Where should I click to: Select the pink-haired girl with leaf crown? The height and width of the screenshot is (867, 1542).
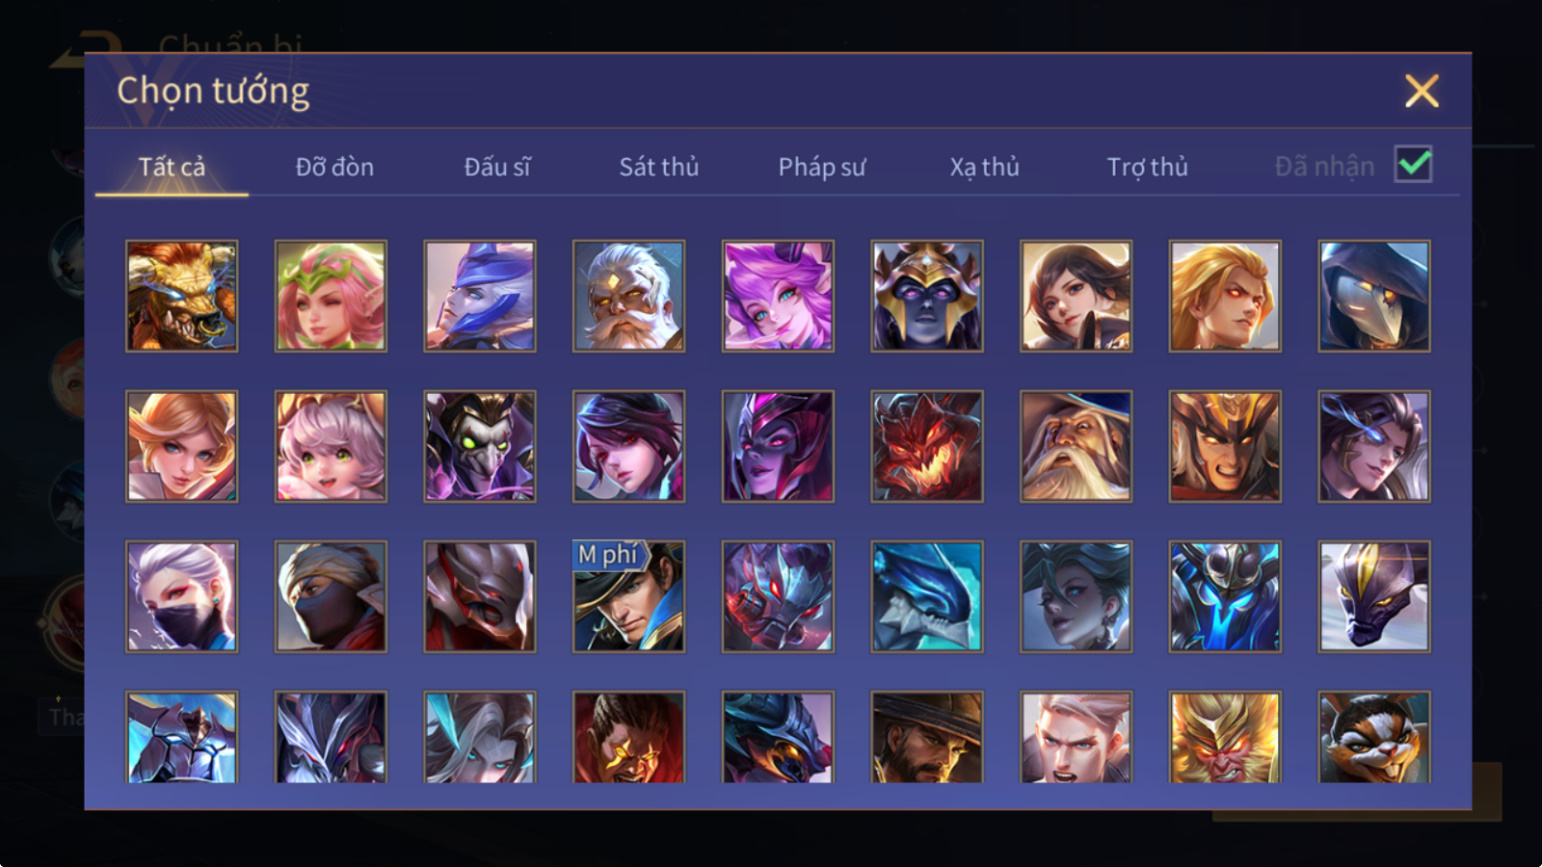point(331,296)
